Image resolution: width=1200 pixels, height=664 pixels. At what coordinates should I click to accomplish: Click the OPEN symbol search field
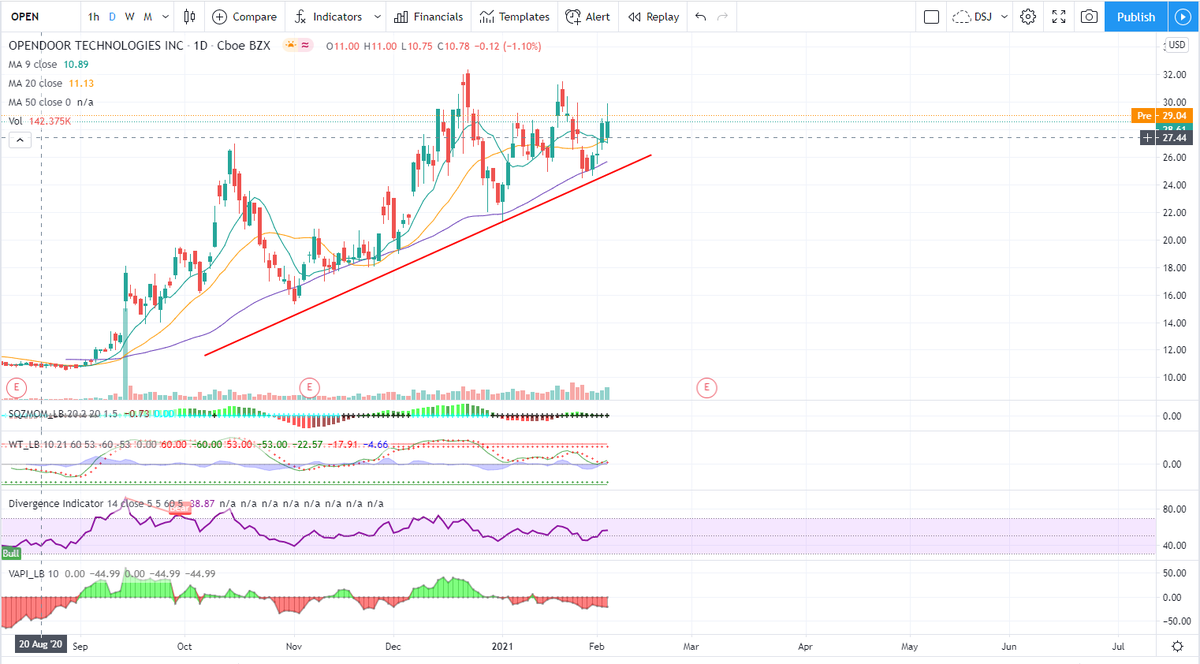click(40, 17)
